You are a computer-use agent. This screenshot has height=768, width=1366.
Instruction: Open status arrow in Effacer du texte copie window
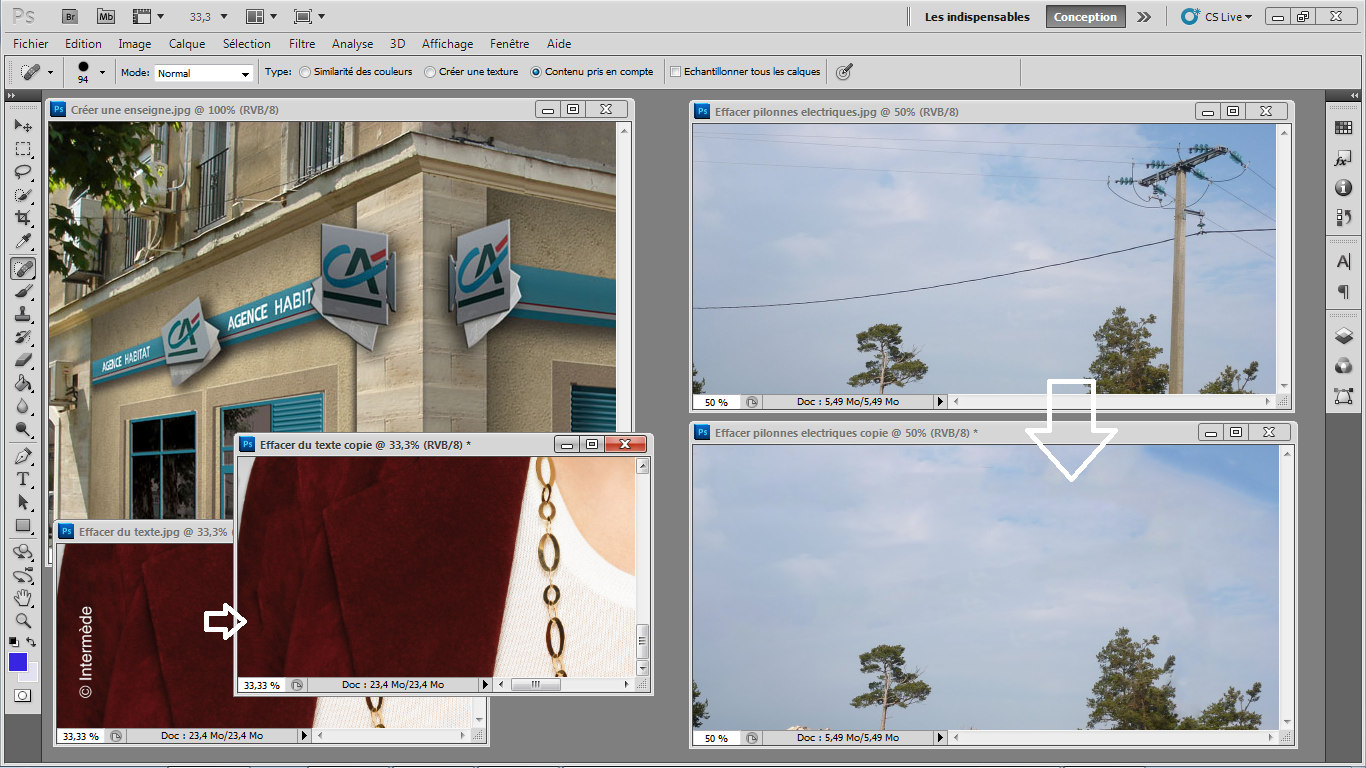point(486,685)
